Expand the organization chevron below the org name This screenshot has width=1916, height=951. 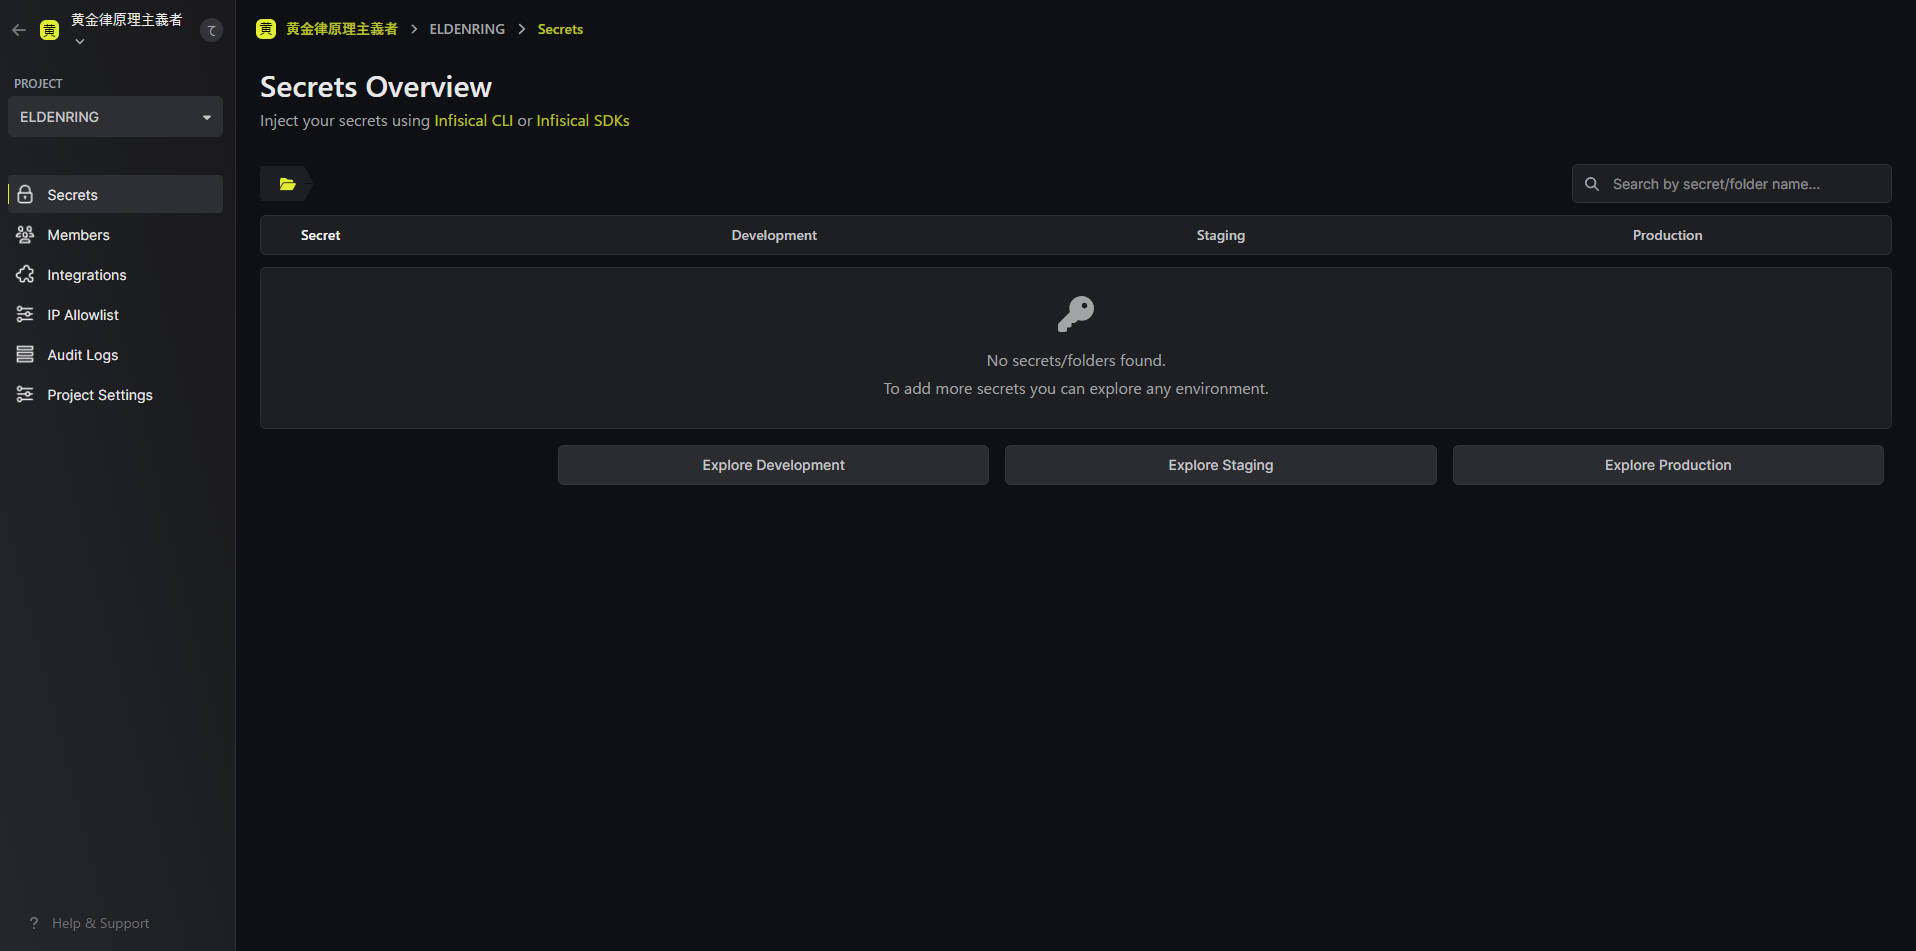pyautogui.click(x=80, y=42)
